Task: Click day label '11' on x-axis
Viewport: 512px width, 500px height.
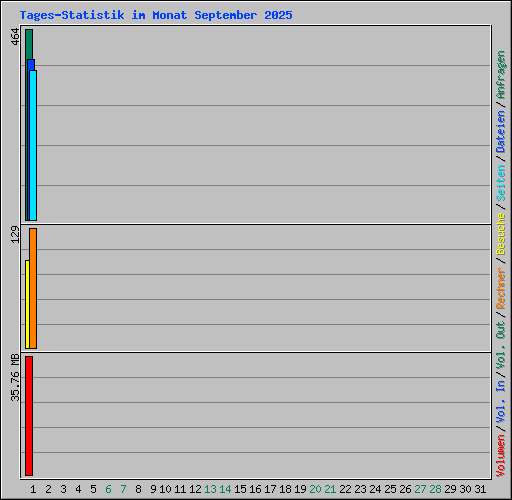Action: (180, 489)
